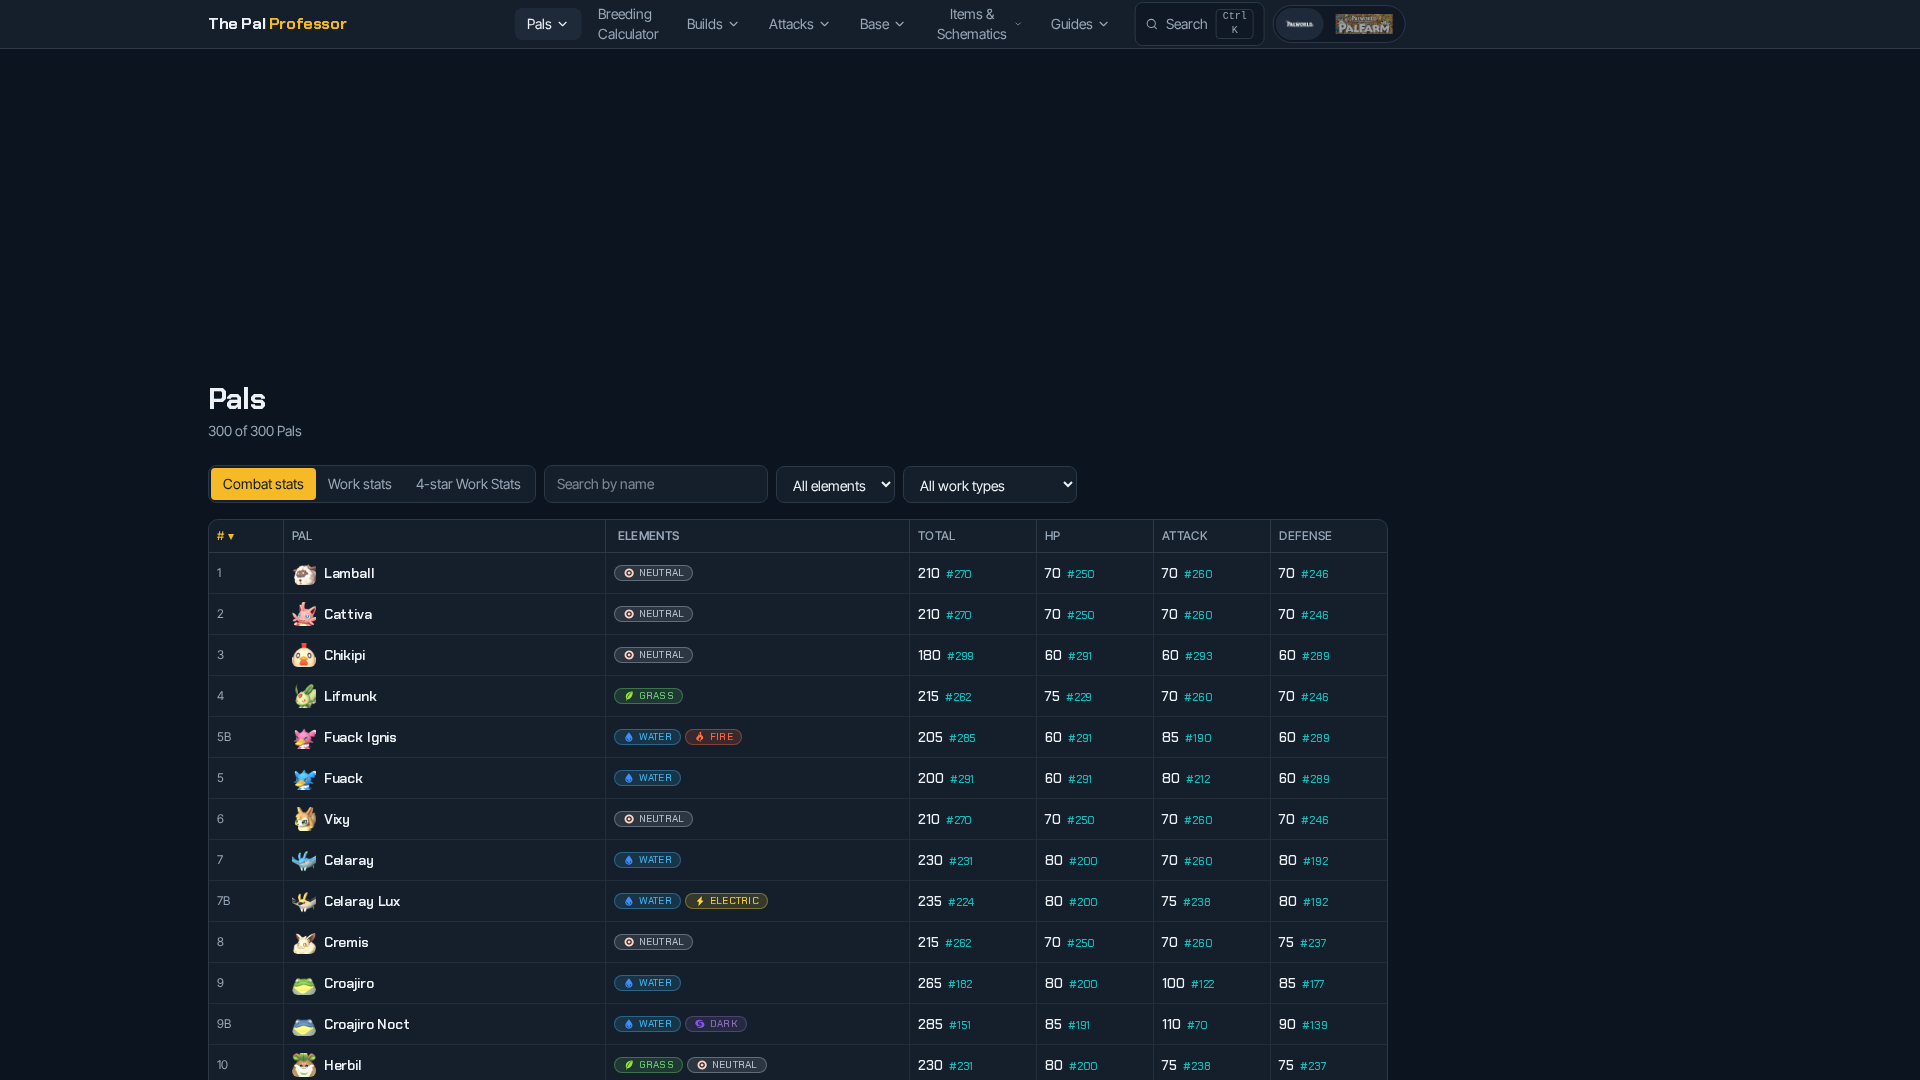
Task: Click the Dark badge for Croajiro Noct
Action: point(716,1024)
